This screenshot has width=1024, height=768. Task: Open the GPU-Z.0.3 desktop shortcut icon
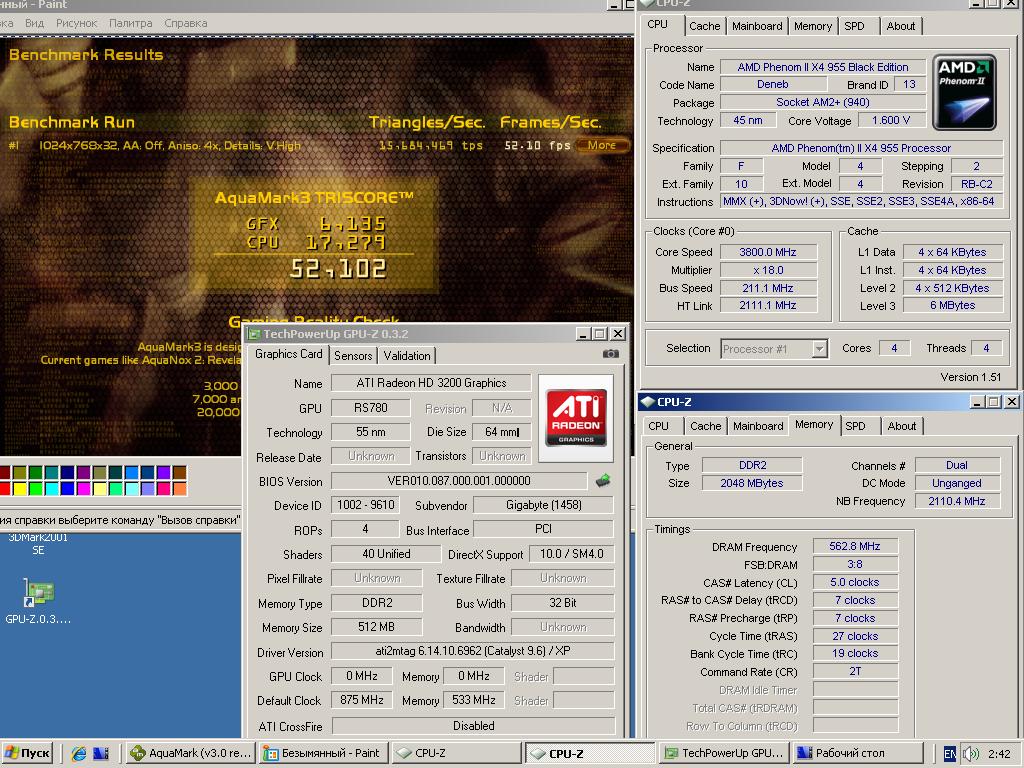point(38,592)
